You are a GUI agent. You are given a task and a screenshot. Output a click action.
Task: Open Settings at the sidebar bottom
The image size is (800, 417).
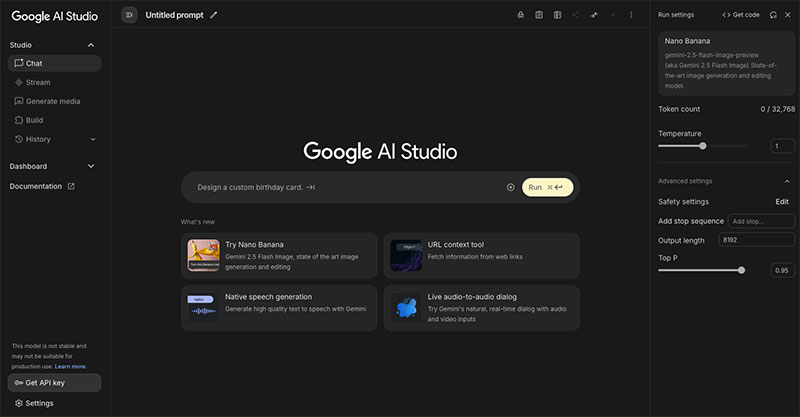click(34, 403)
